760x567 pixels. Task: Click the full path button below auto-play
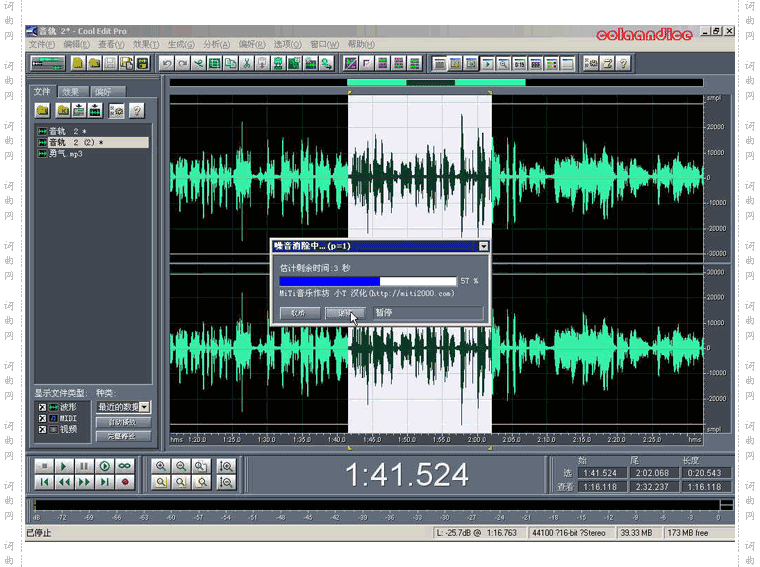click(123, 436)
